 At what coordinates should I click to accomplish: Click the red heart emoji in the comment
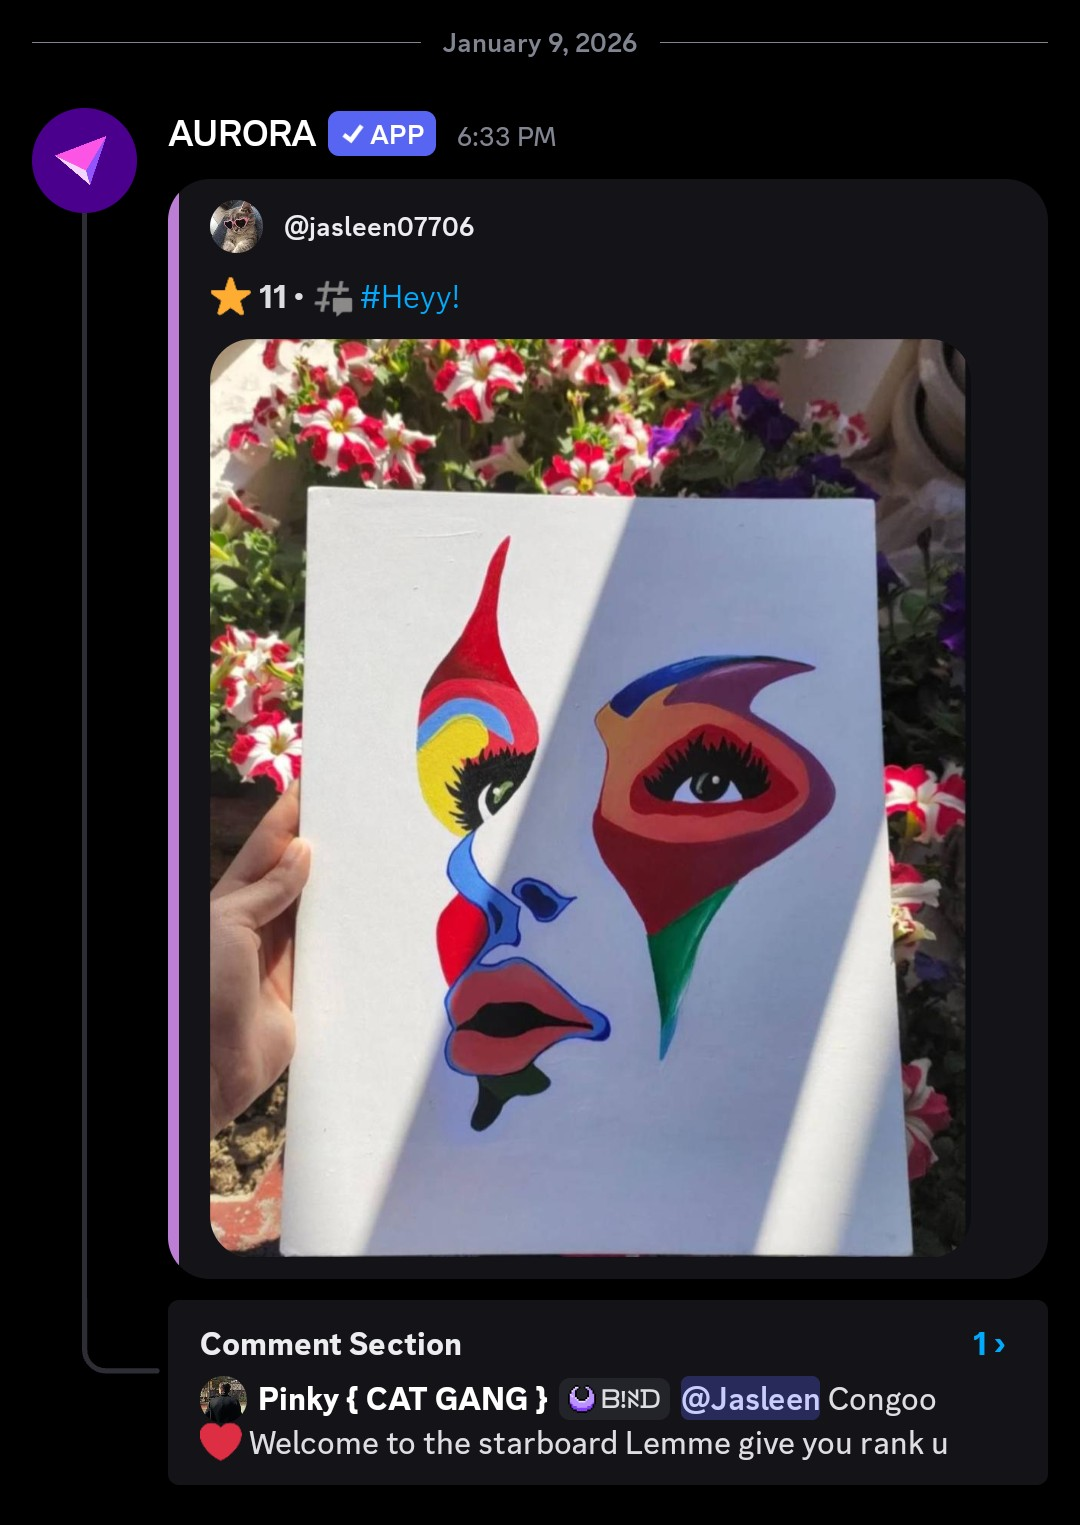(x=222, y=1443)
